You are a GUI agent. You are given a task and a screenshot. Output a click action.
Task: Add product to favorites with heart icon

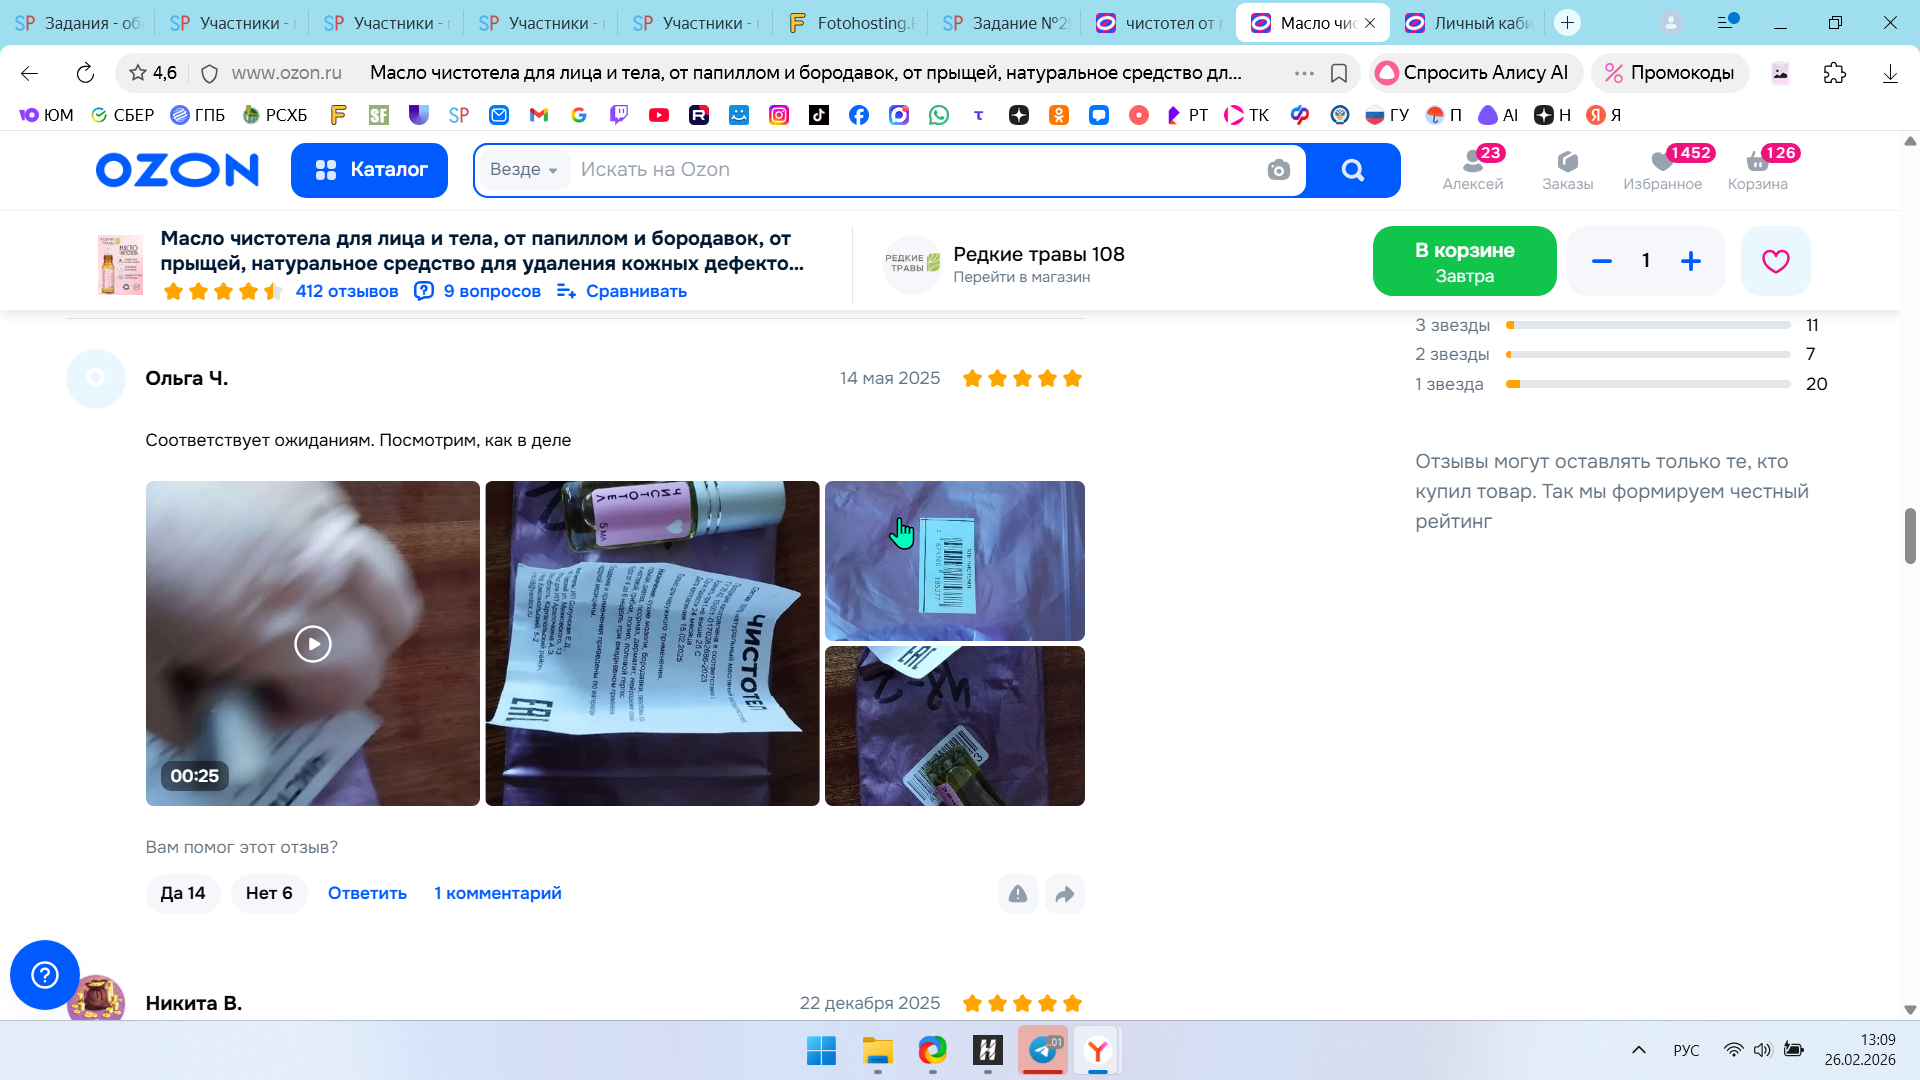point(1775,261)
